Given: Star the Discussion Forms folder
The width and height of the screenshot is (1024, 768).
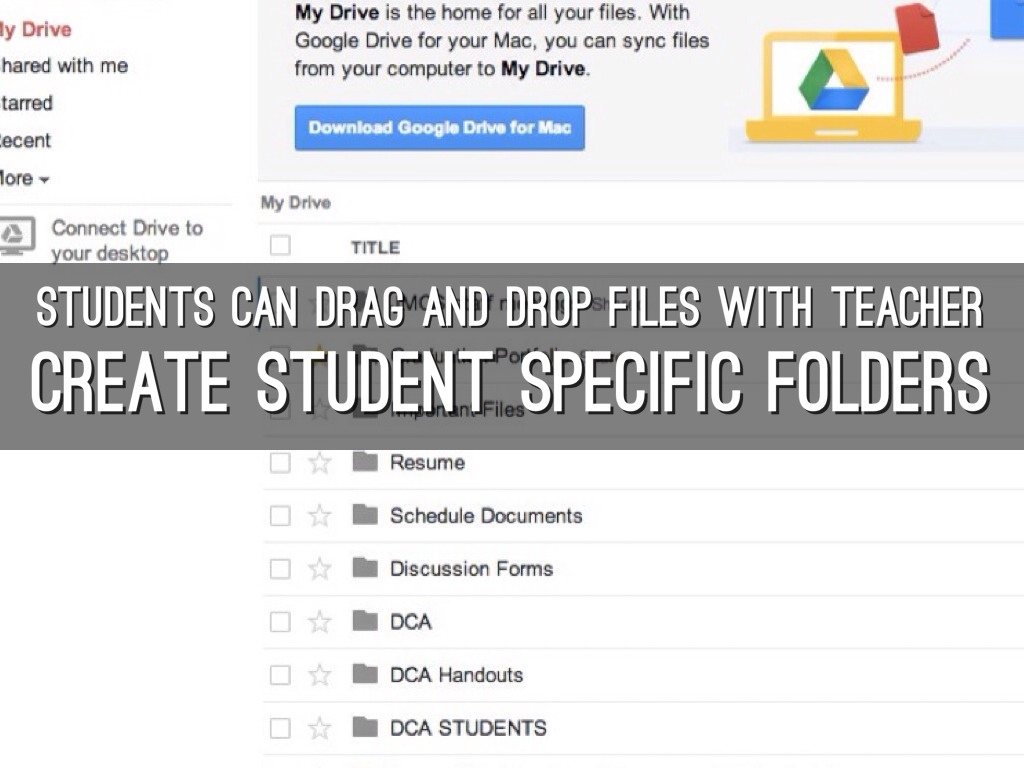Looking at the screenshot, I should click(319, 568).
